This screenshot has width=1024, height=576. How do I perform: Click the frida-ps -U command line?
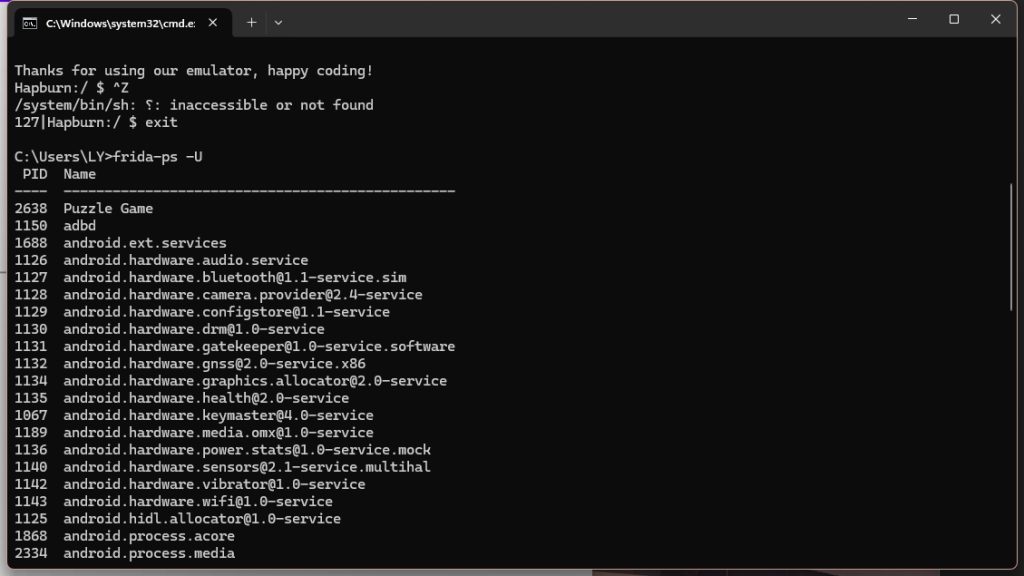point(108,157)
